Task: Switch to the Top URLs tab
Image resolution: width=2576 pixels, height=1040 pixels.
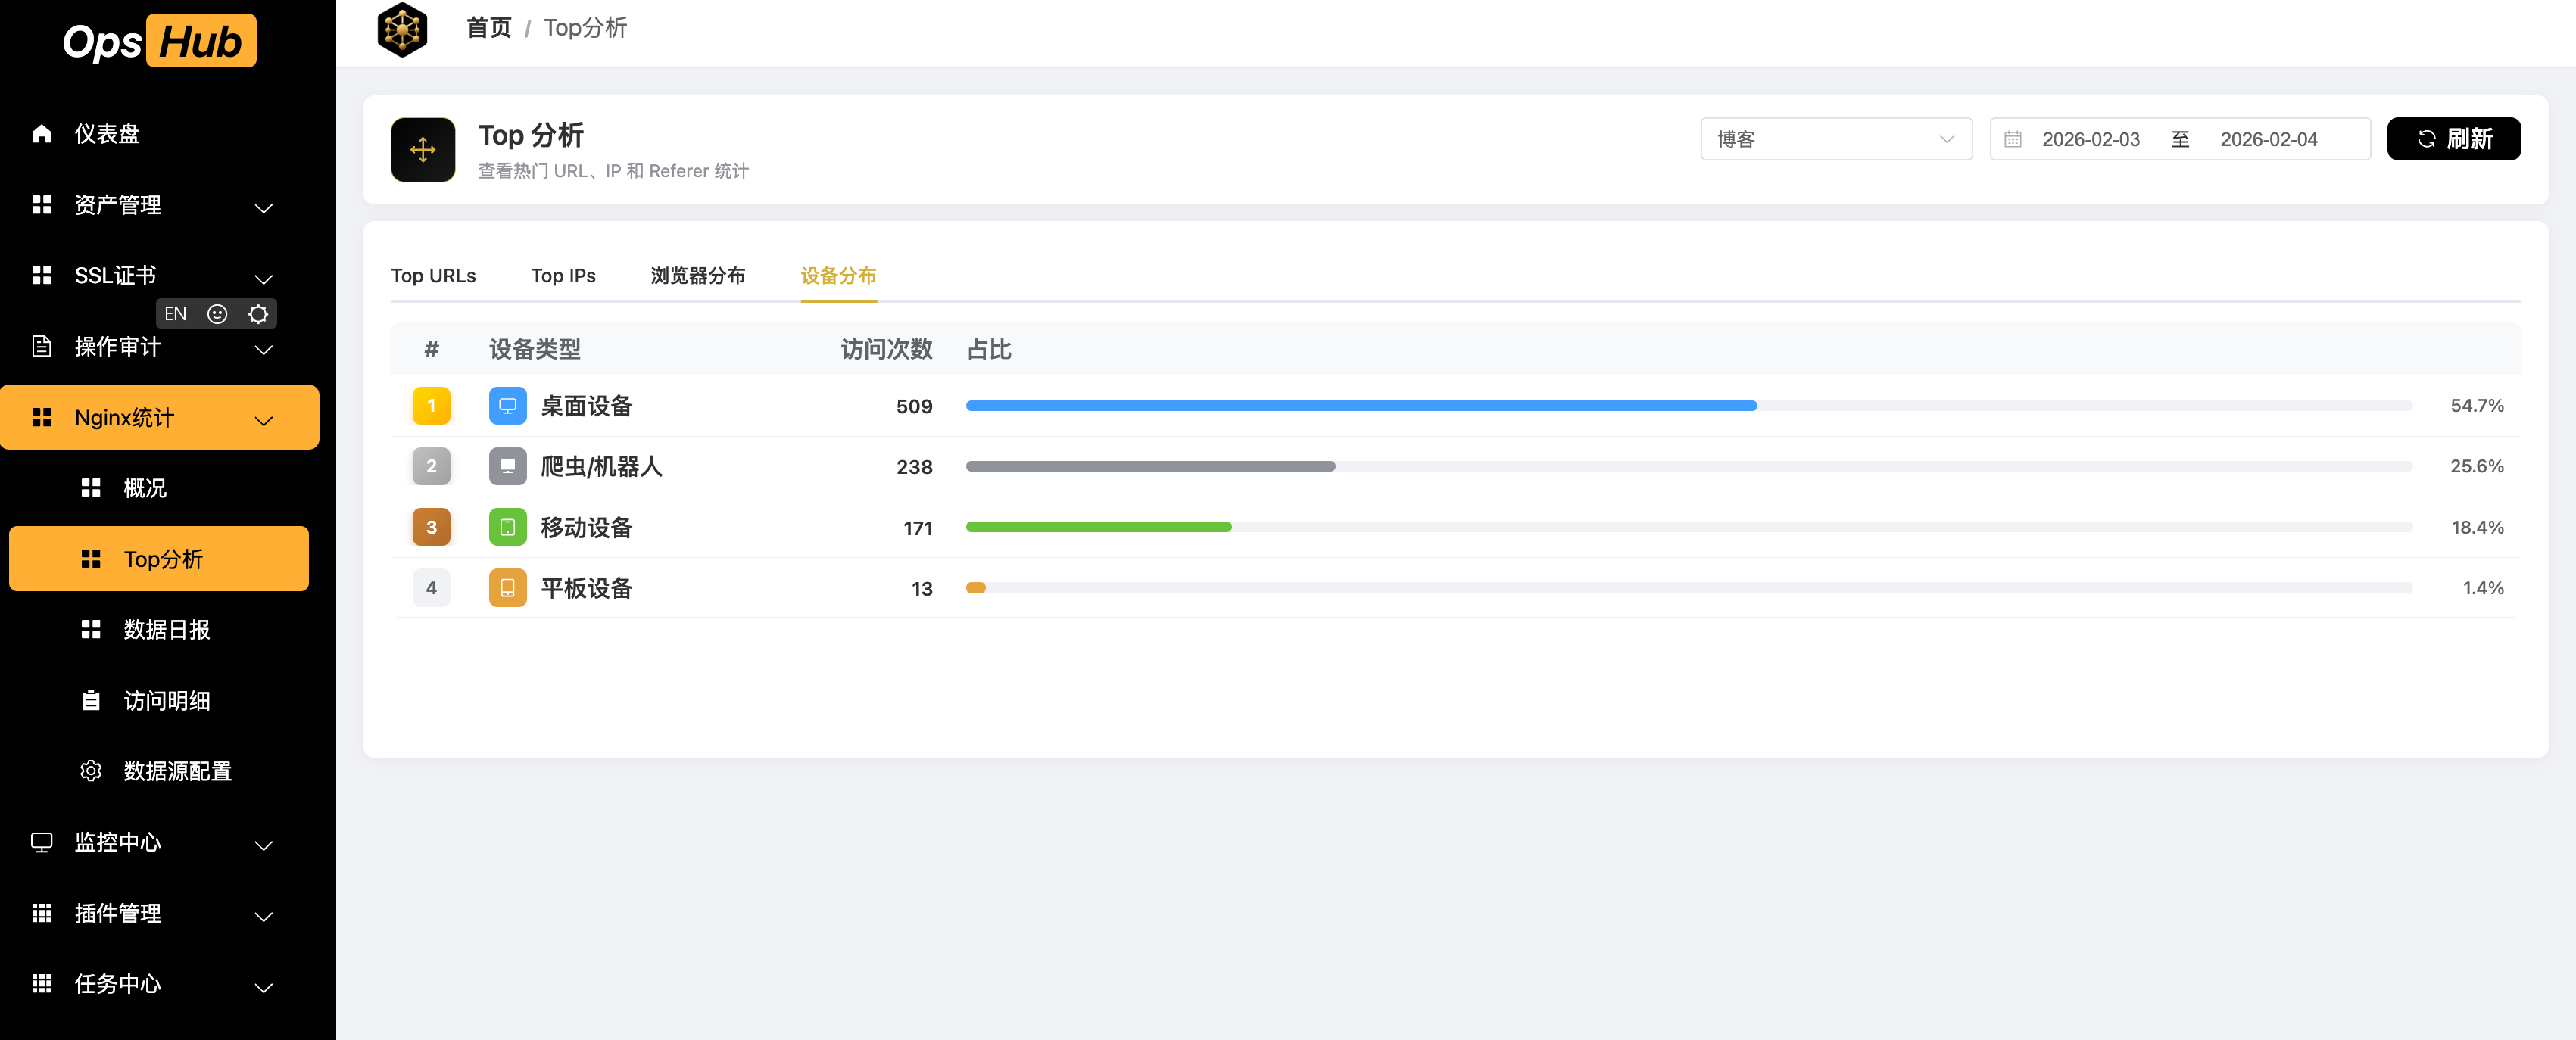Action: [433, 276]
